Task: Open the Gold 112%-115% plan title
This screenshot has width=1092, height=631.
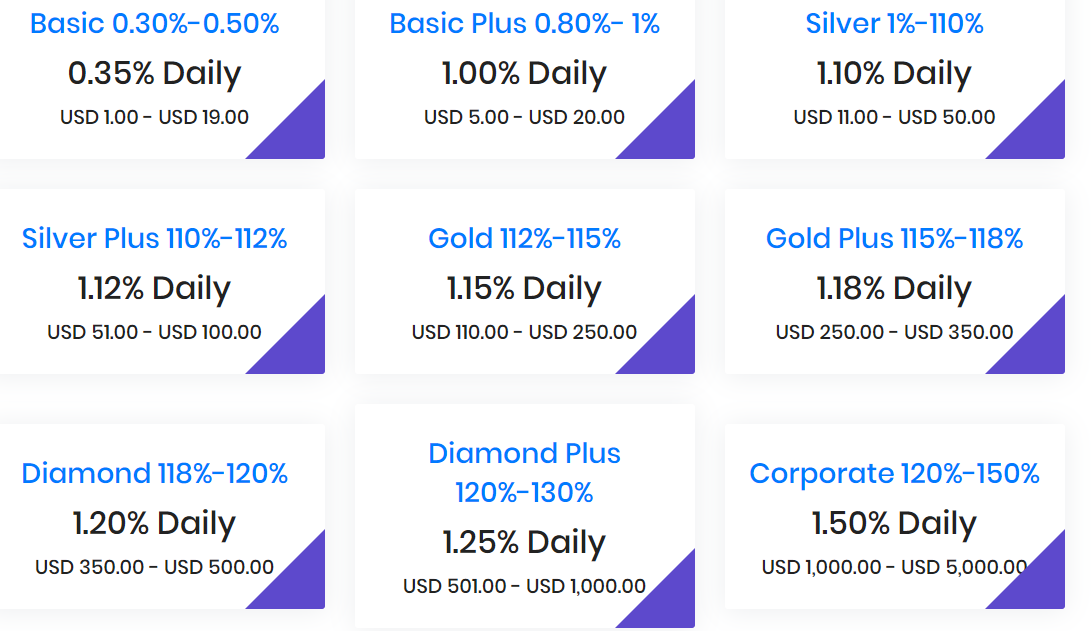Action: (x=524, y=238)
